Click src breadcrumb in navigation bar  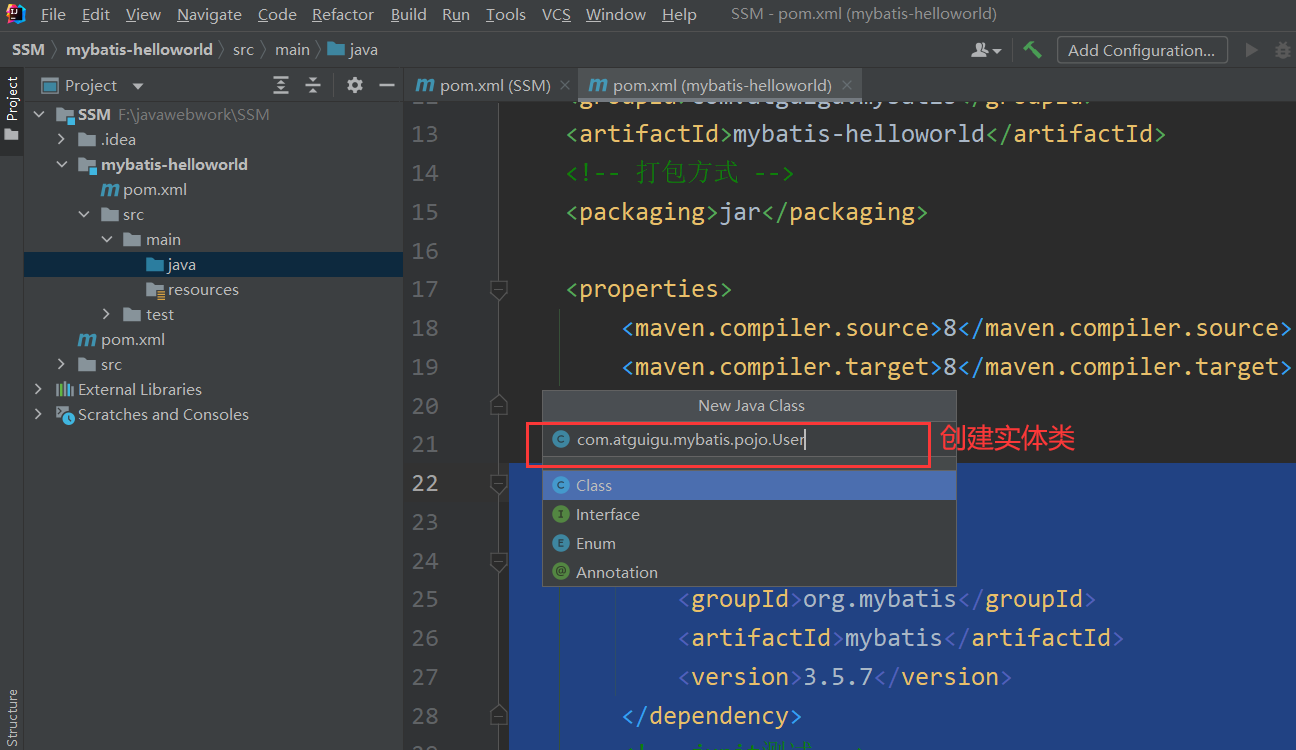(243, 49)
